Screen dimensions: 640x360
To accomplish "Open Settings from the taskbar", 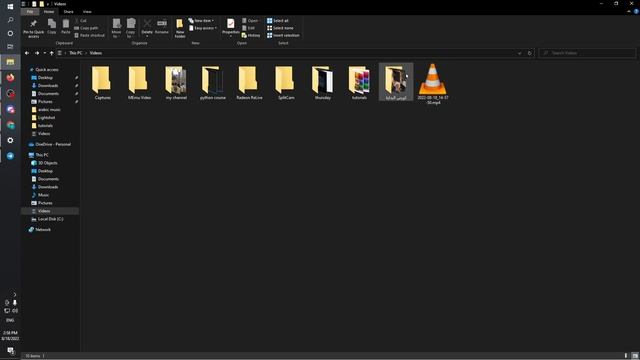I will (10, 140).
